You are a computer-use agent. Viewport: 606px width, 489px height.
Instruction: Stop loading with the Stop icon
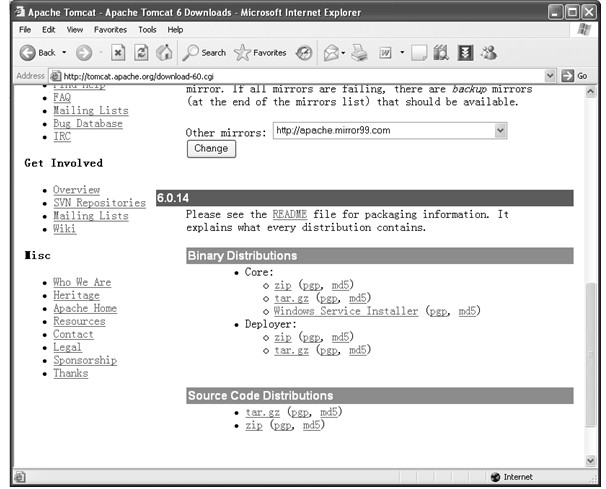click(118, 53)
